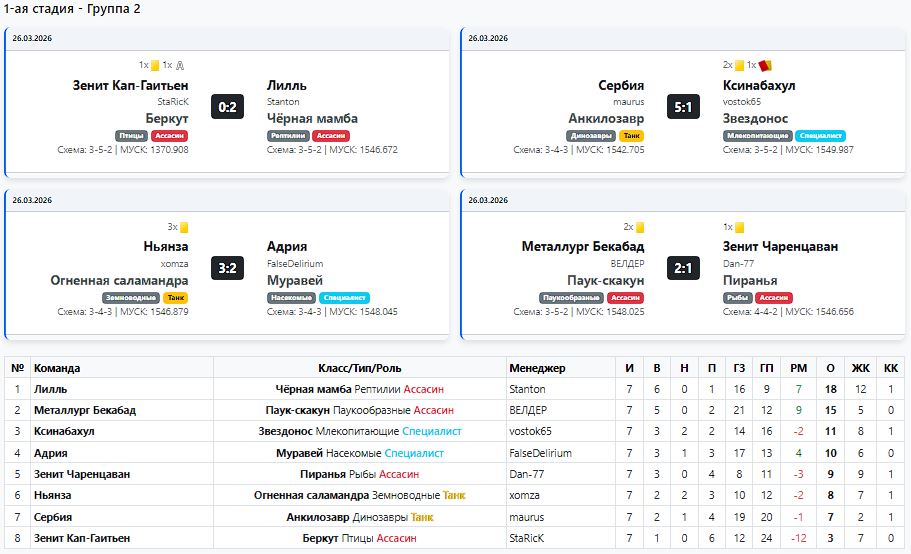This screenshot has height=554, width=911.
Task: Click manager FalseDelirium in the standings table
Action: (x=540, y=453)
